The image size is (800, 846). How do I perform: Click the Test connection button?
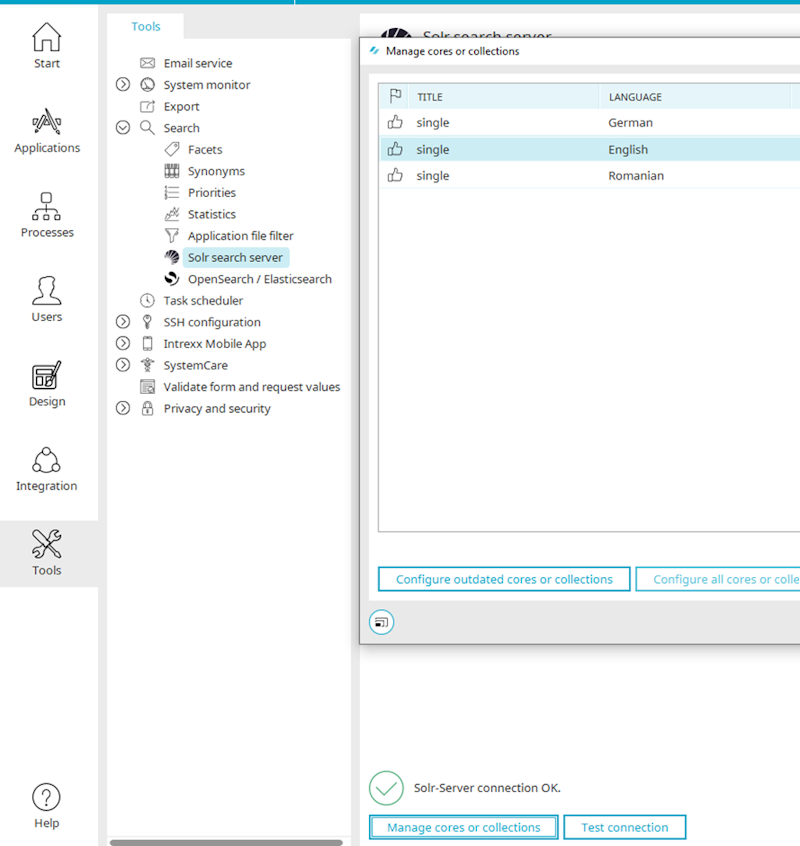(624, 827)
